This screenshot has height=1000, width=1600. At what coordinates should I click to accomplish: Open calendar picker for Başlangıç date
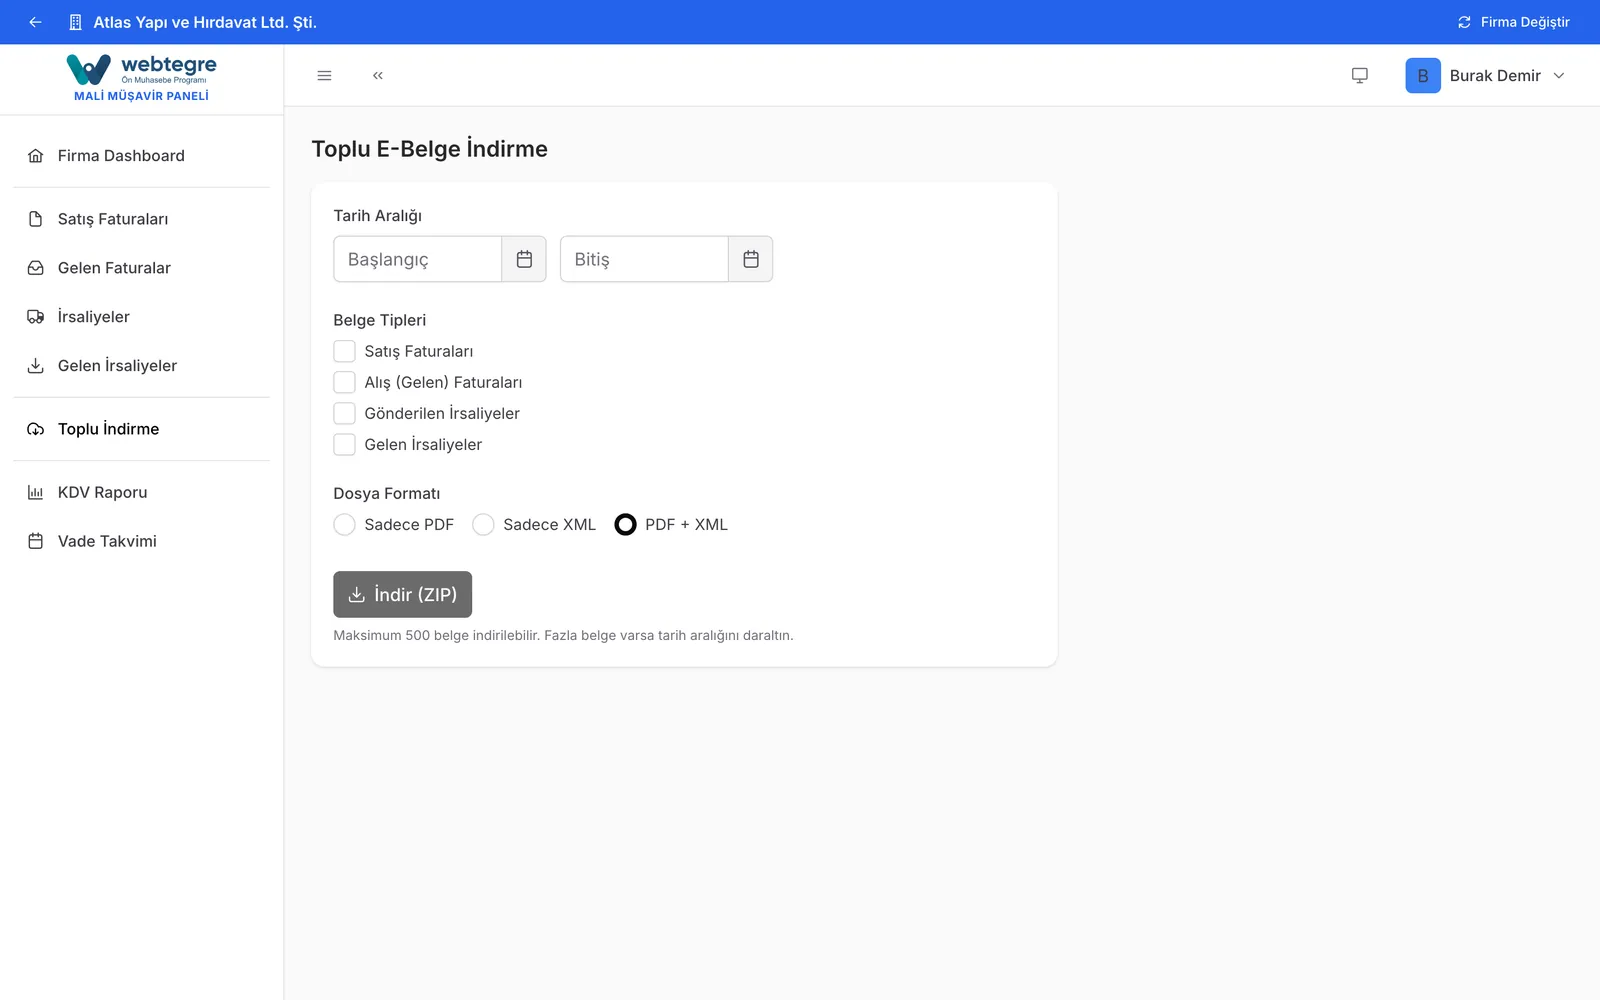(524, 259)
